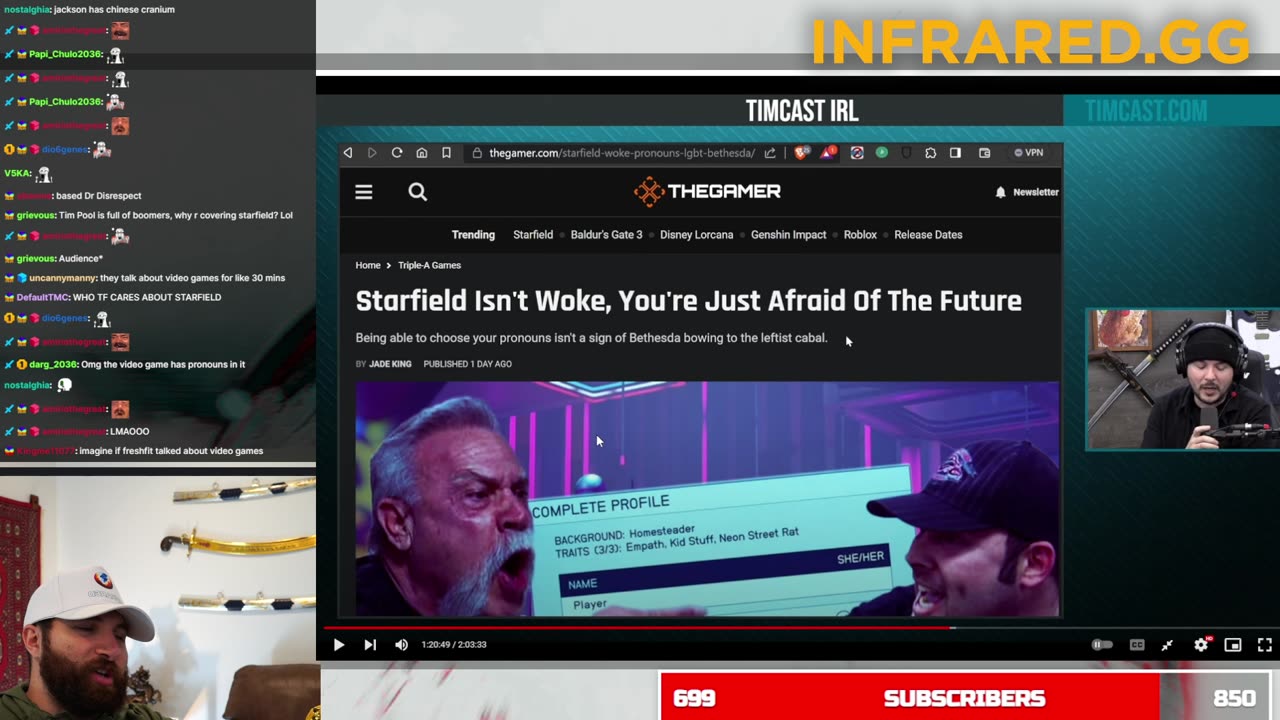Open the Release Dates item
1280x720 pixels.
click(928, 235)
